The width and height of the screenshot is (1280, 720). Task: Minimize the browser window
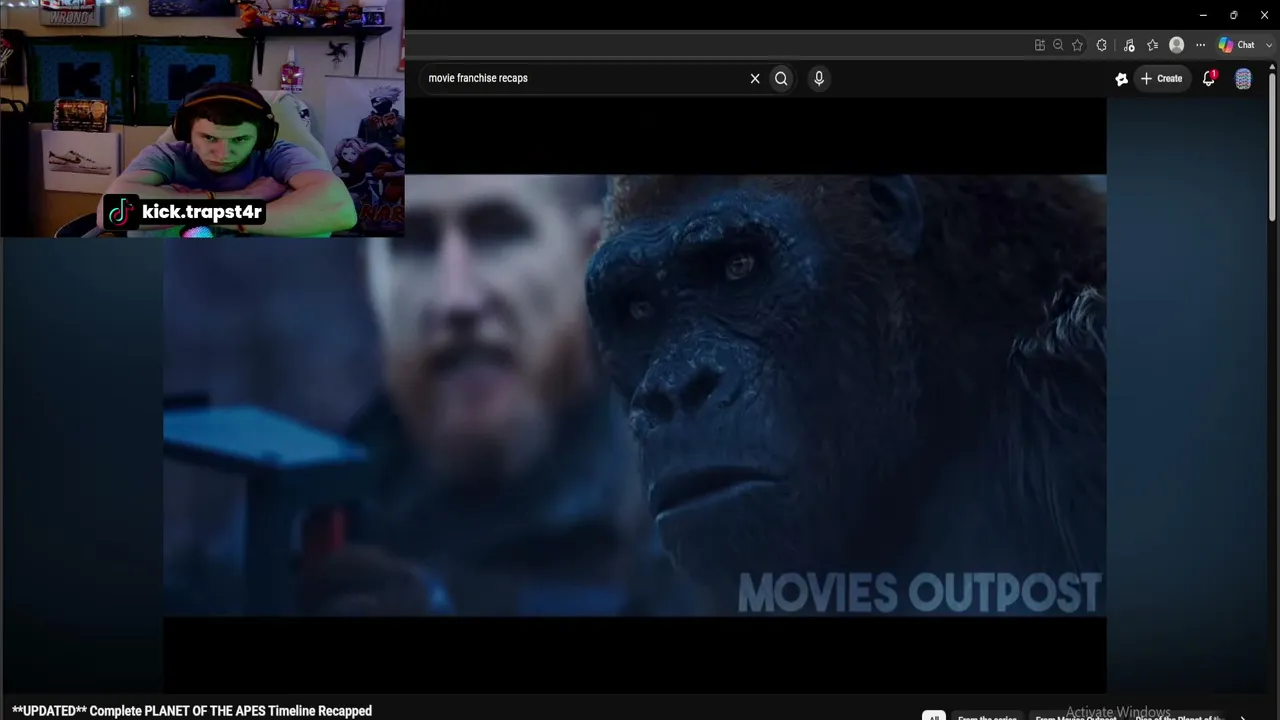[1203, 15]
